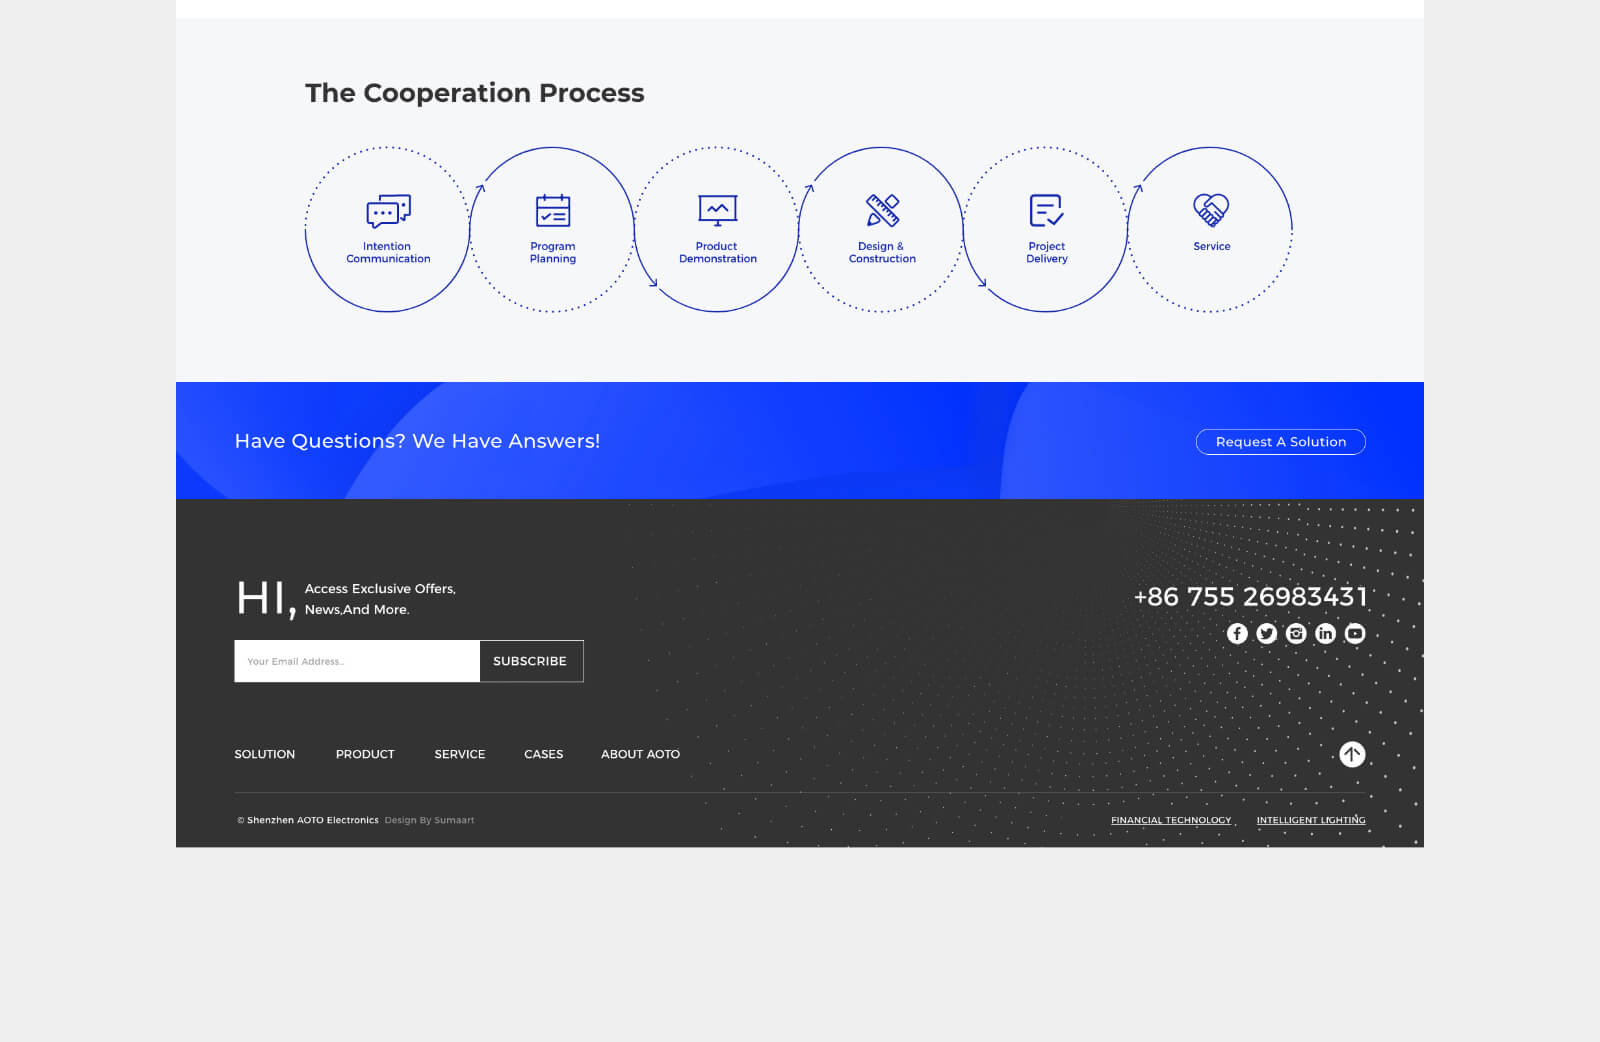1600x1042 pixels.
Task: Select the Program Planning calendar icon
Action: point(553,211)
